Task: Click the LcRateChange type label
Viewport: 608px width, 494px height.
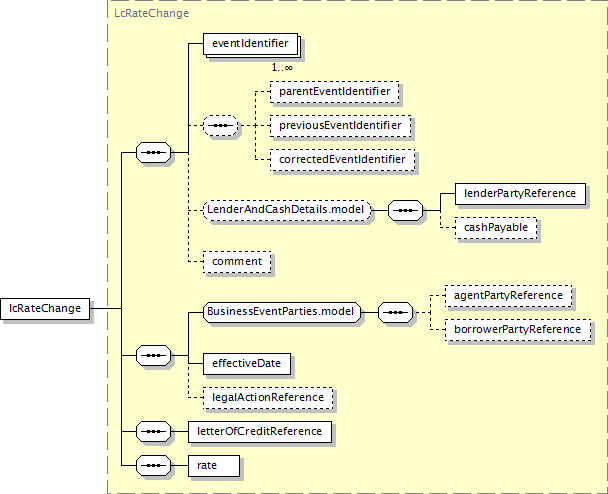Action: click(151, 13)
